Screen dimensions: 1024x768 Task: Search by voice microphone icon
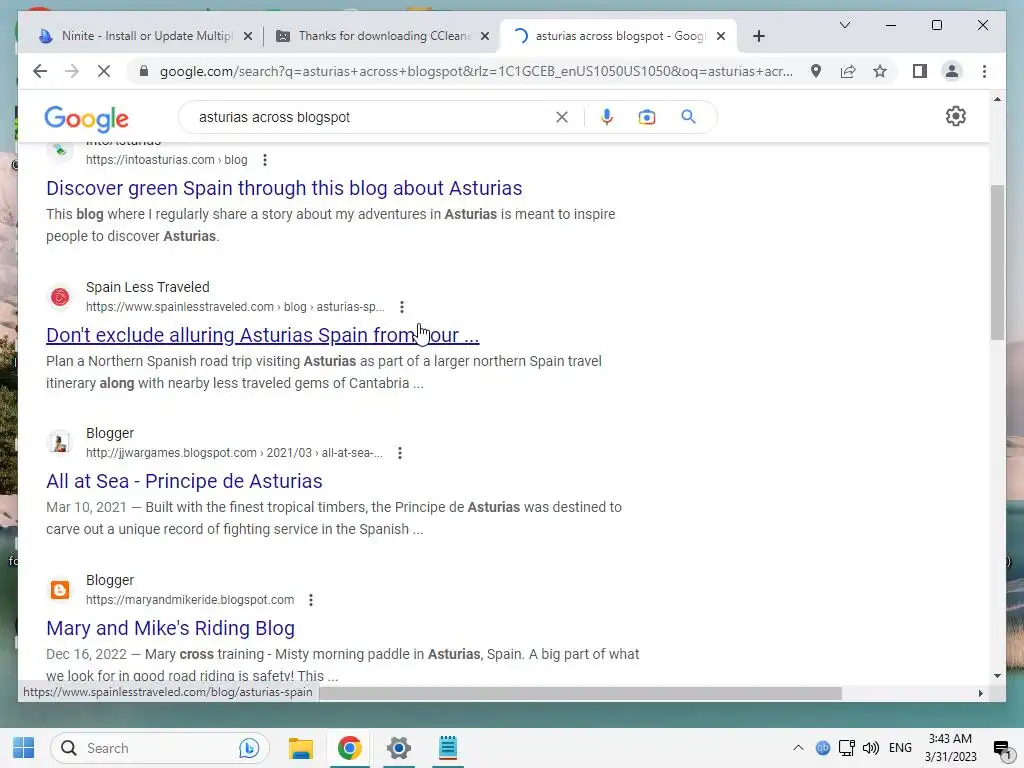pos(607,117)
